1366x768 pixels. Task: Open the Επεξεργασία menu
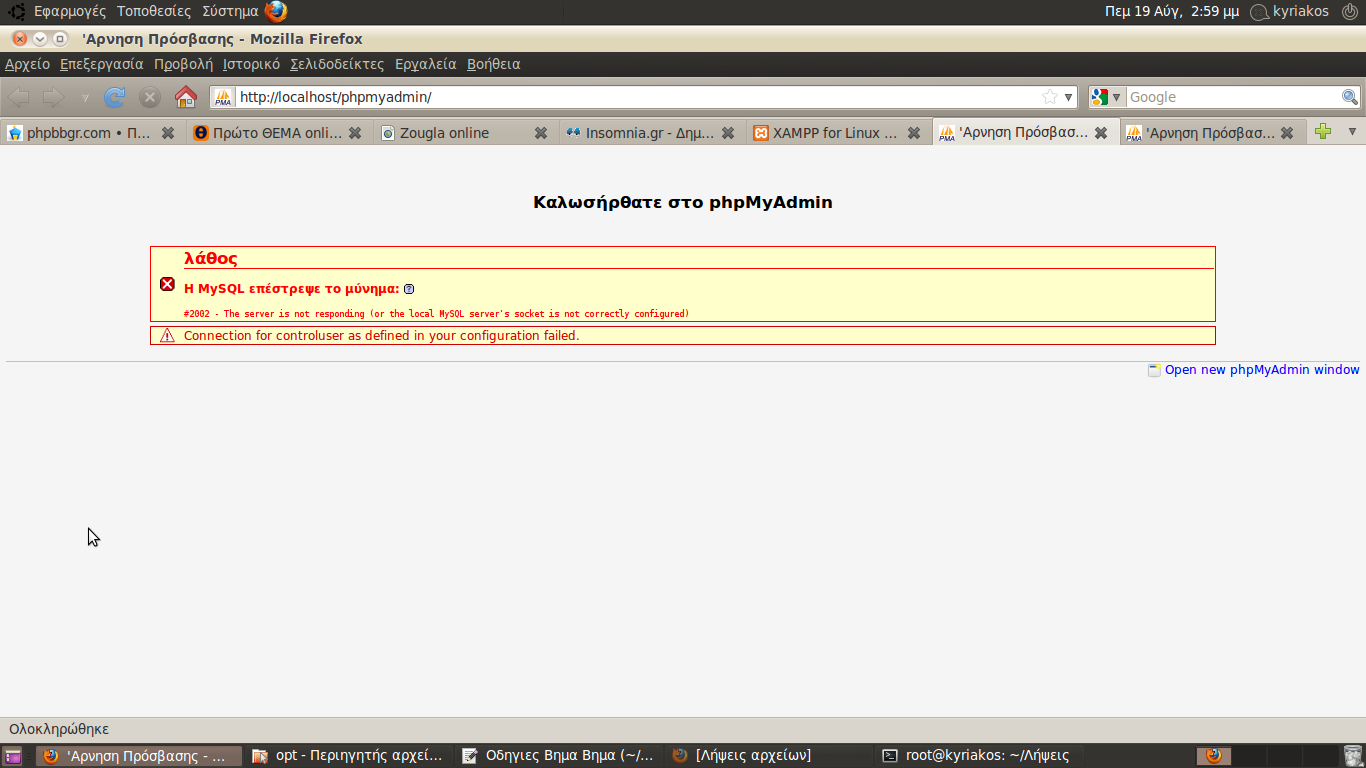(x=102, y=64)
